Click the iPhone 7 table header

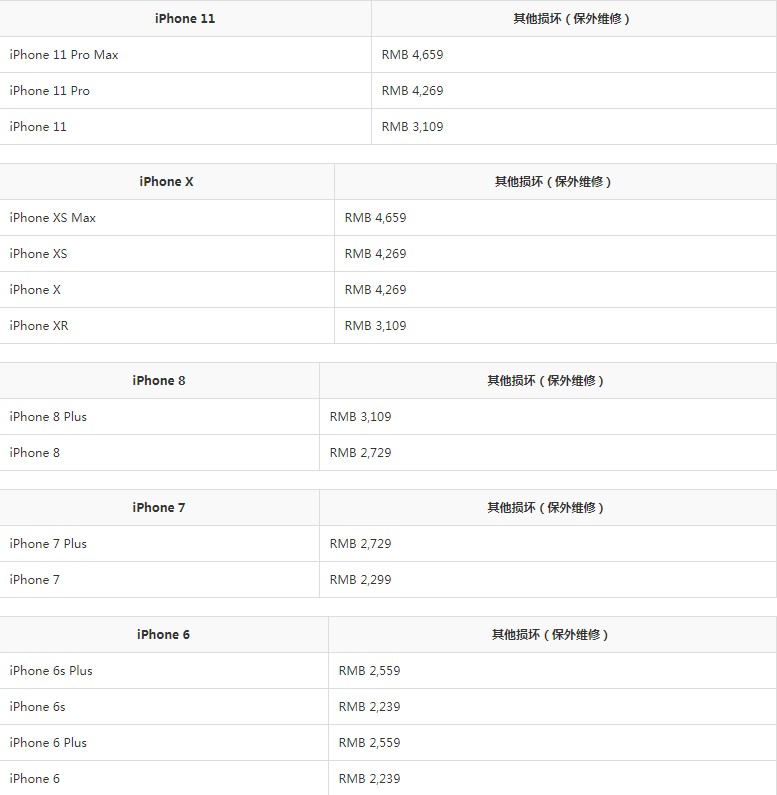point(159,507)
